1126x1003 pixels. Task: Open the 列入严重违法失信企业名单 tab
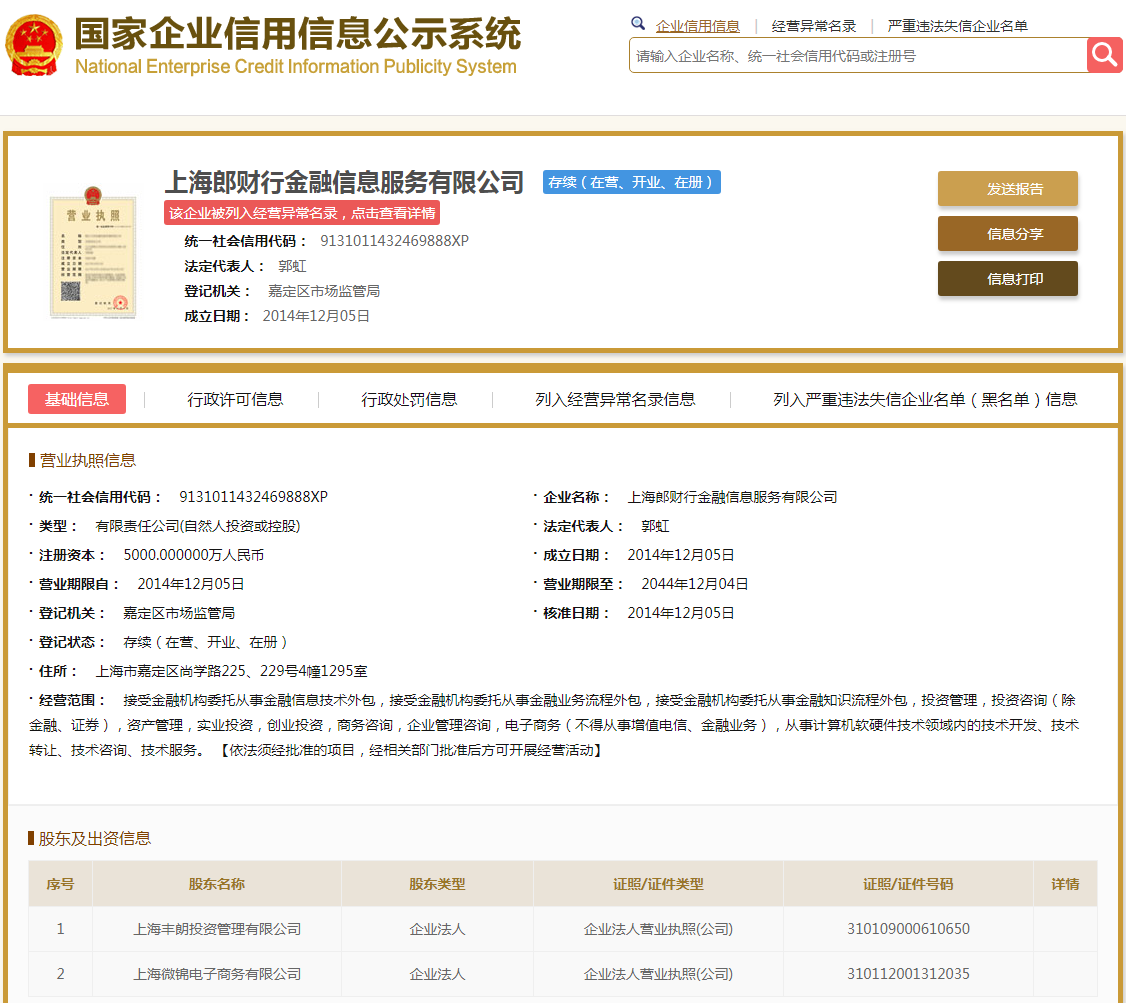coord(912,399)
